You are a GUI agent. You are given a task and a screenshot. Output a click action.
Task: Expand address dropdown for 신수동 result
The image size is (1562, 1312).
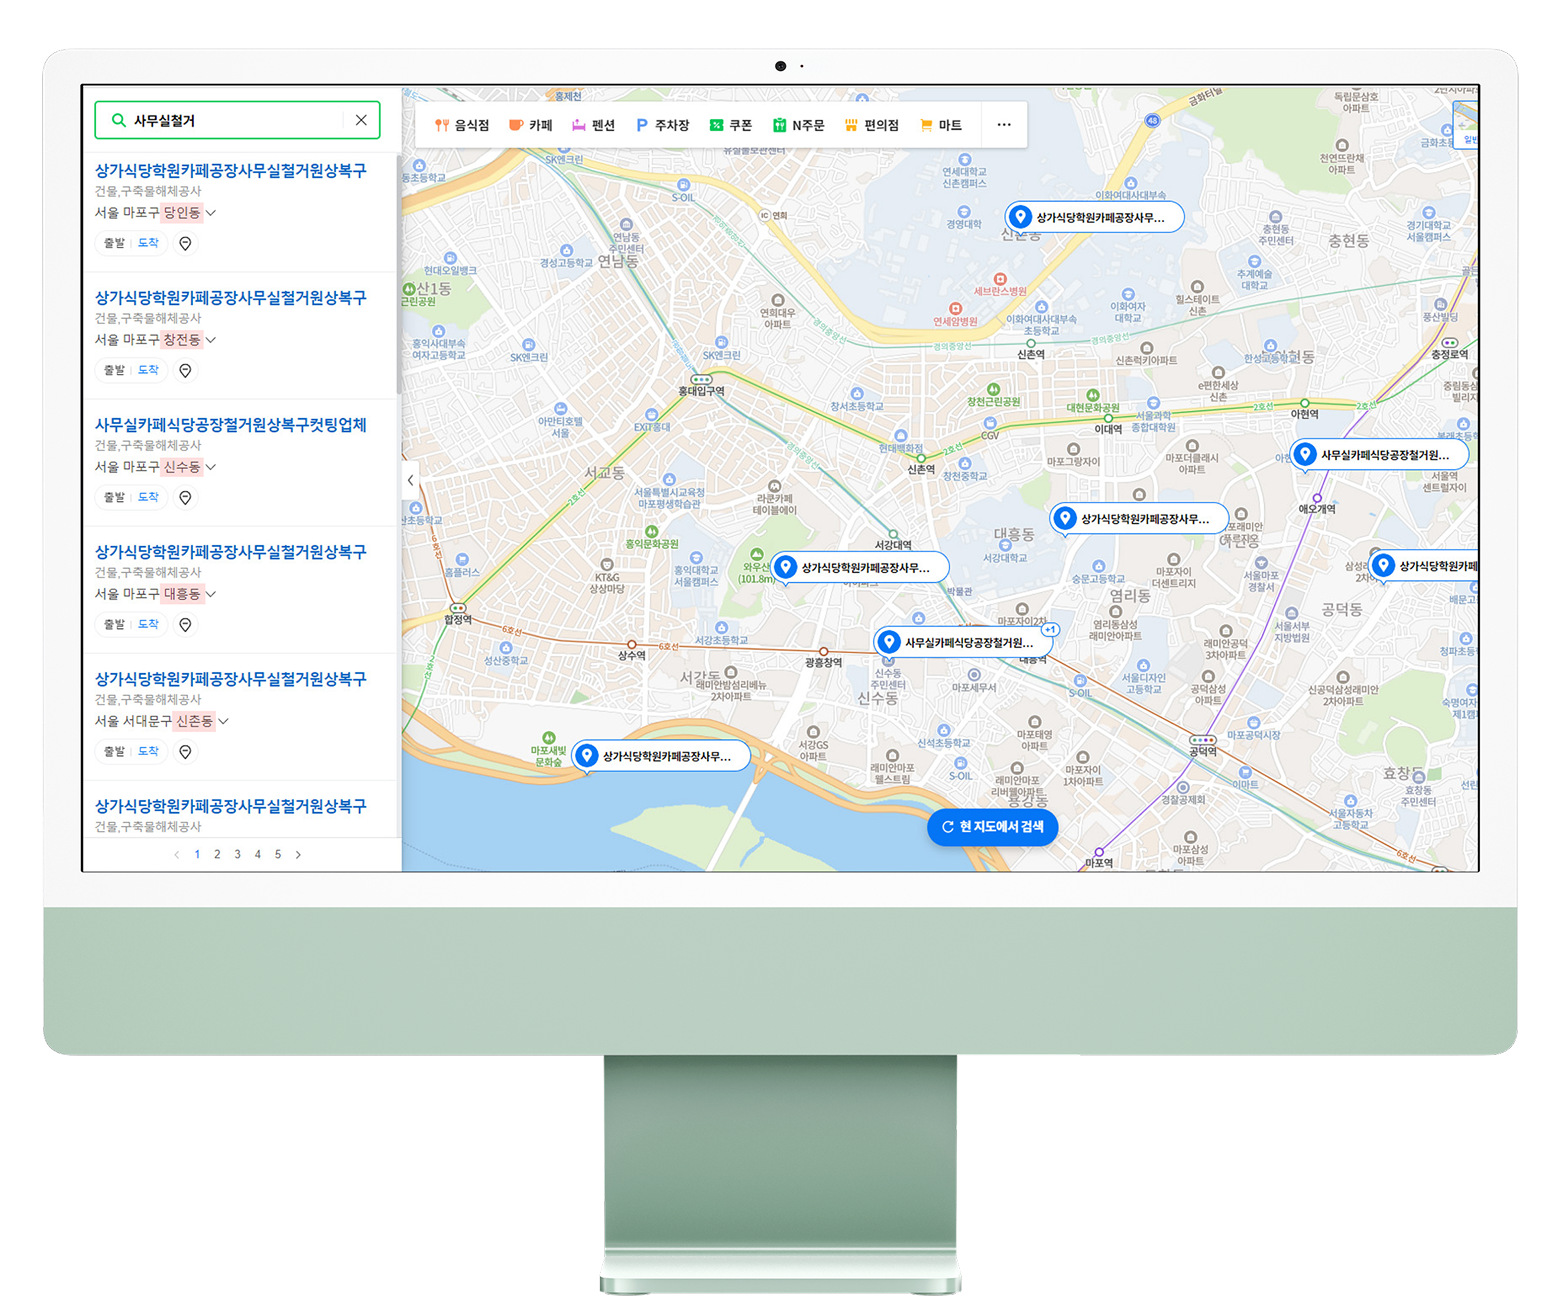point(211,467)
